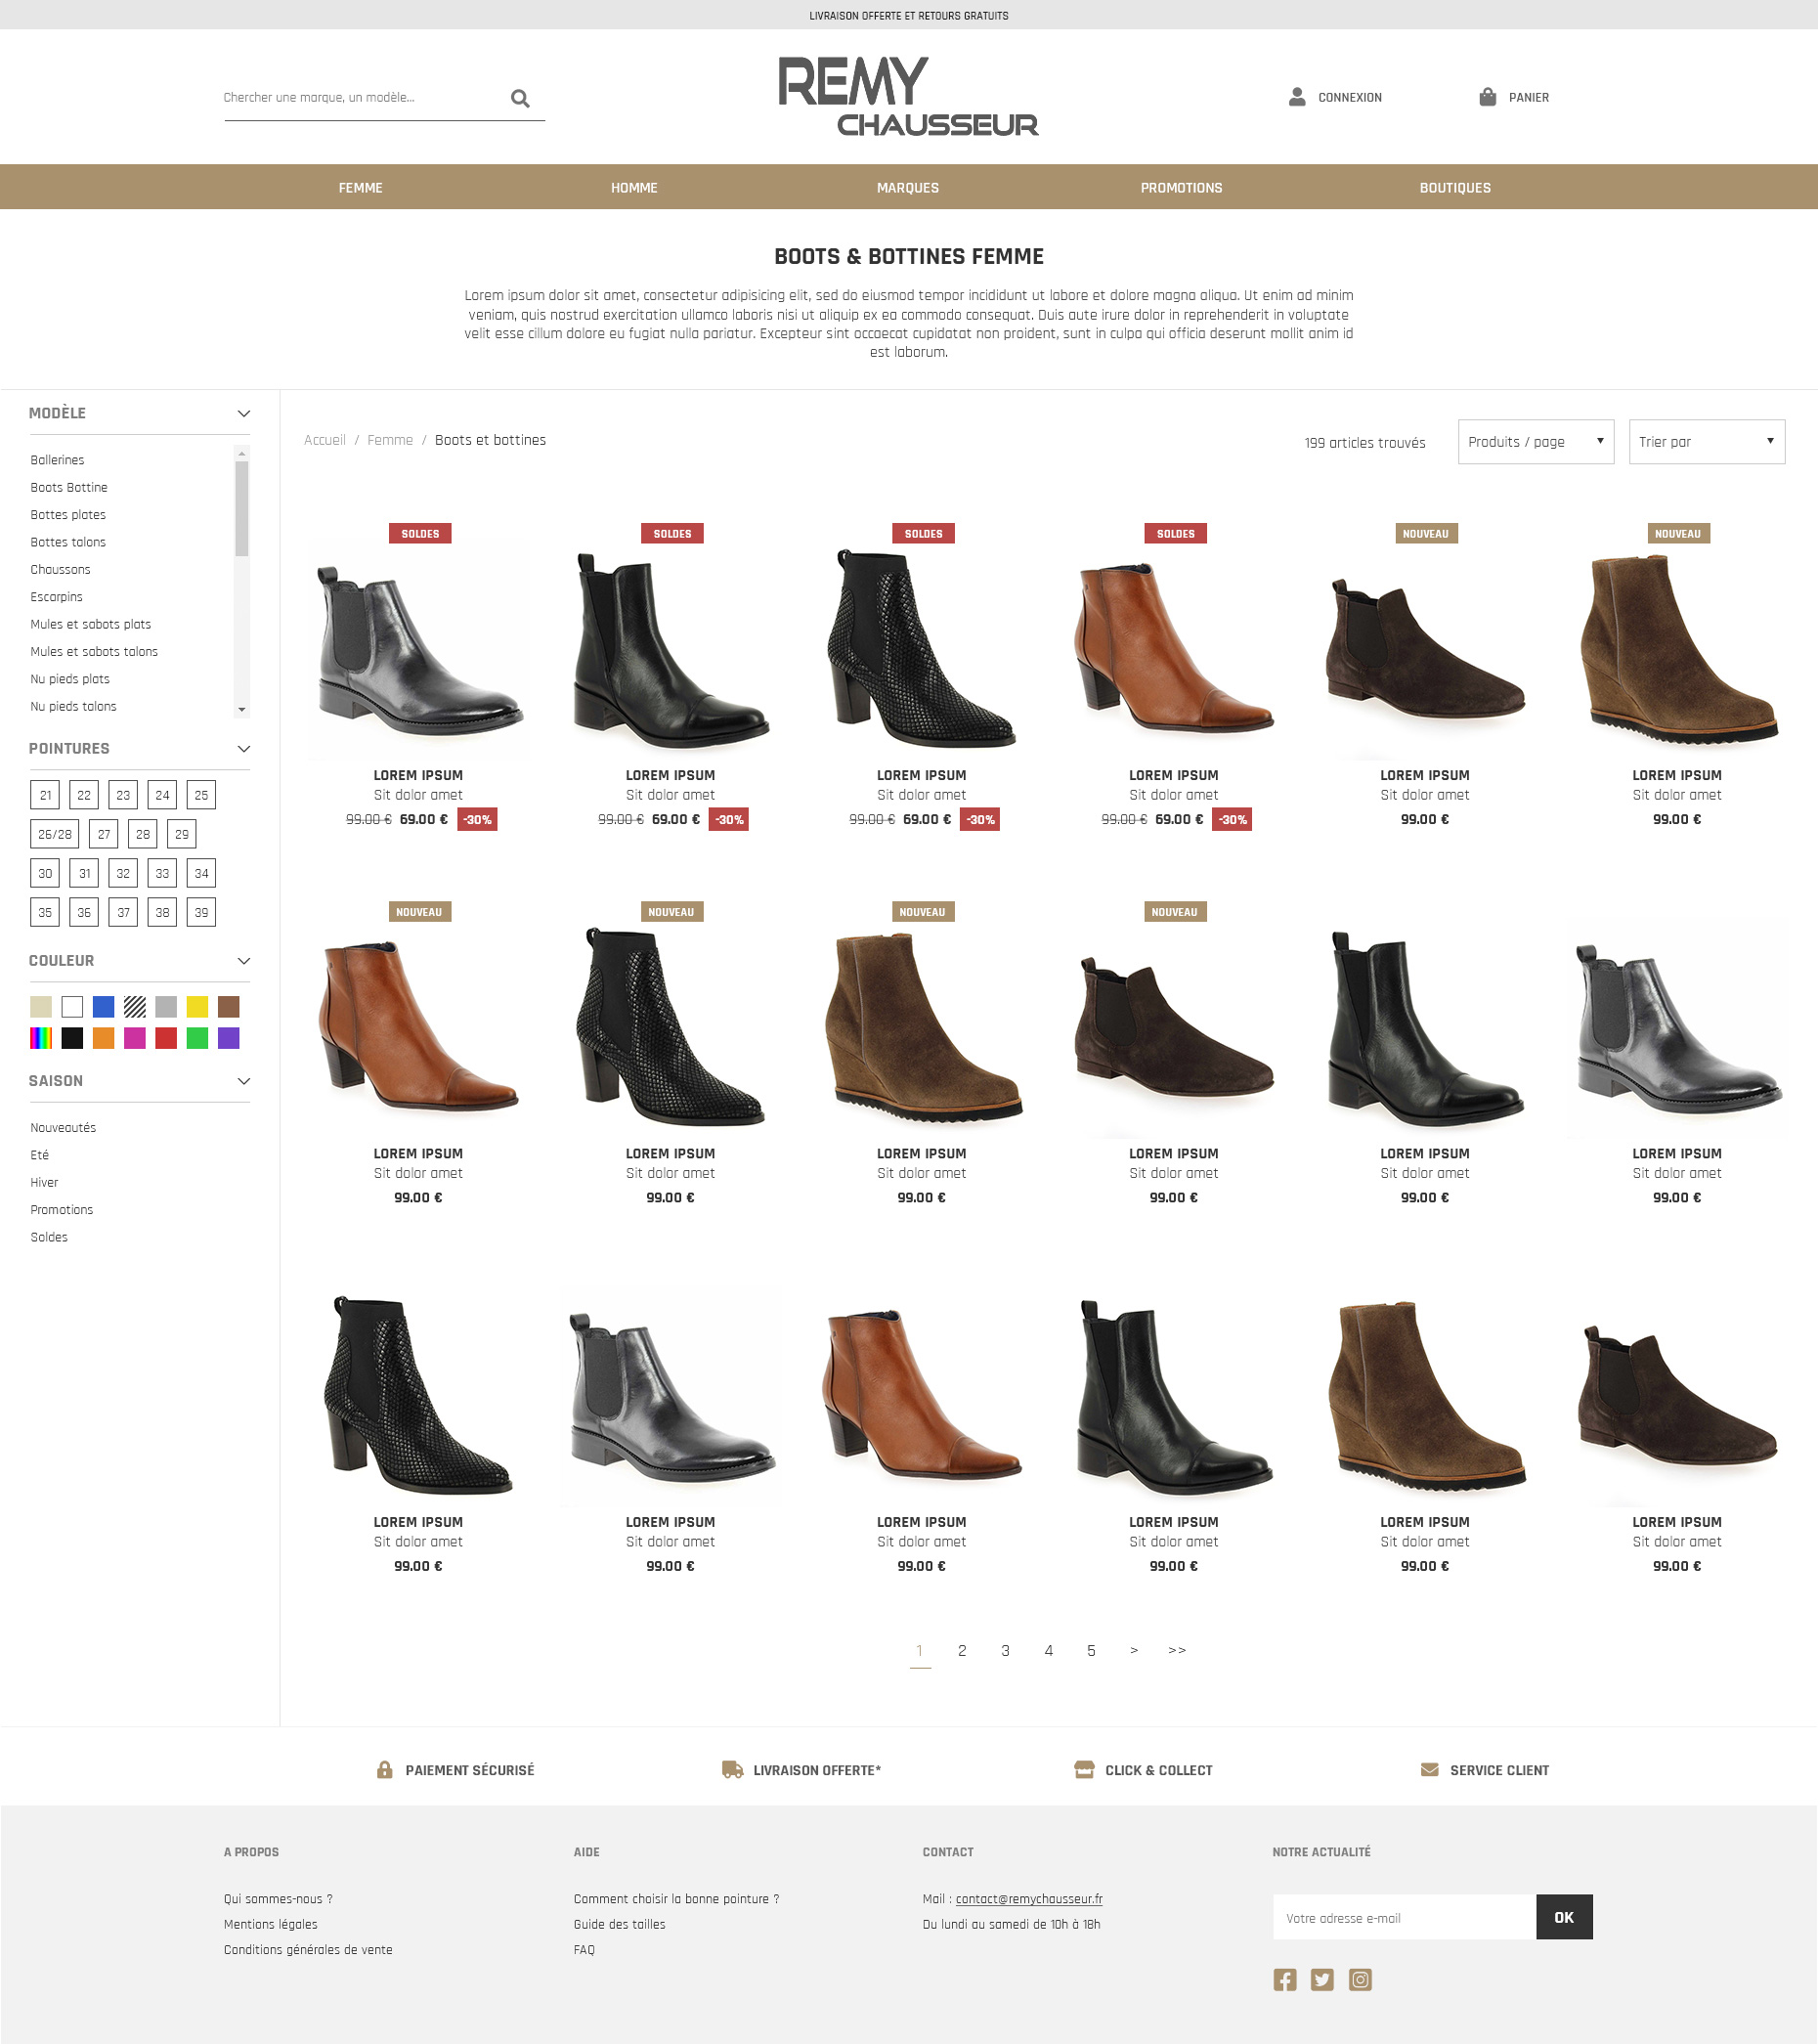This screenshot has height=2044, width=1818.
Task: Select size 21 in the Pointures filter
Action: point(44,794)
